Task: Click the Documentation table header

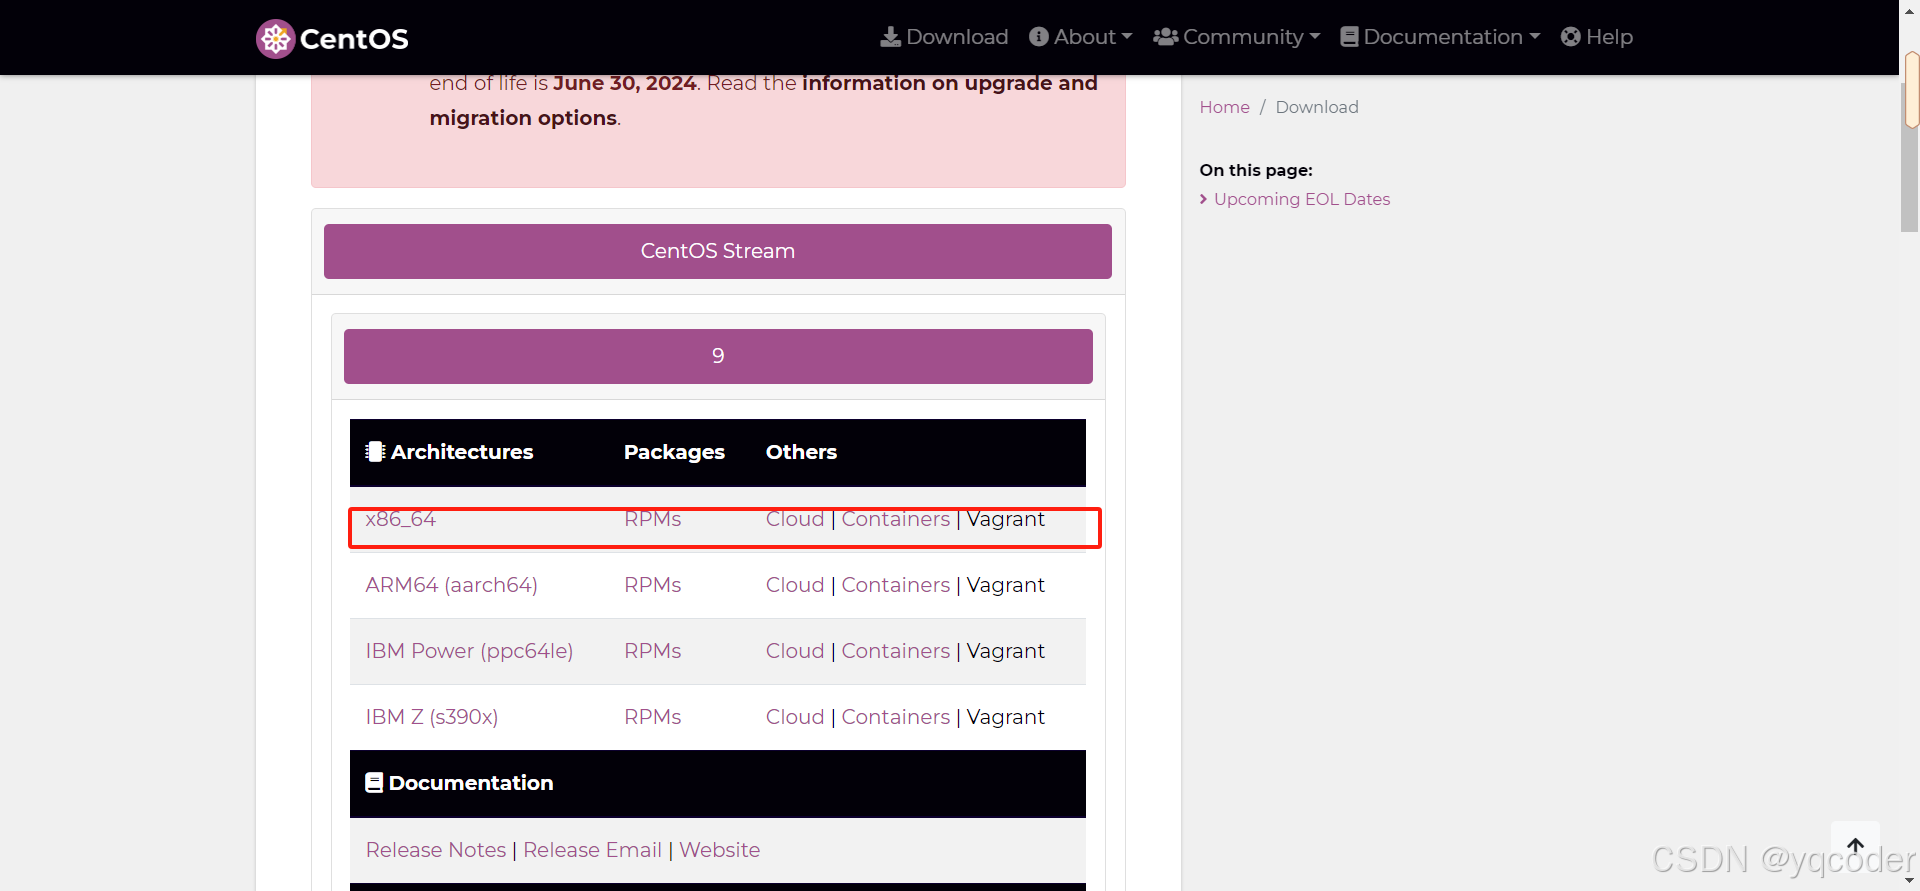Action: coord(460,783)
